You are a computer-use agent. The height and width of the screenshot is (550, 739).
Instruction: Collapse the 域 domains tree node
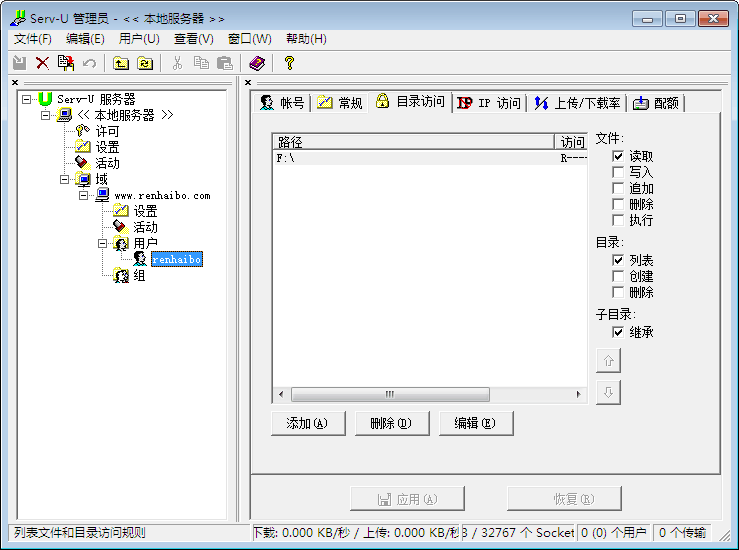point(65,180)
